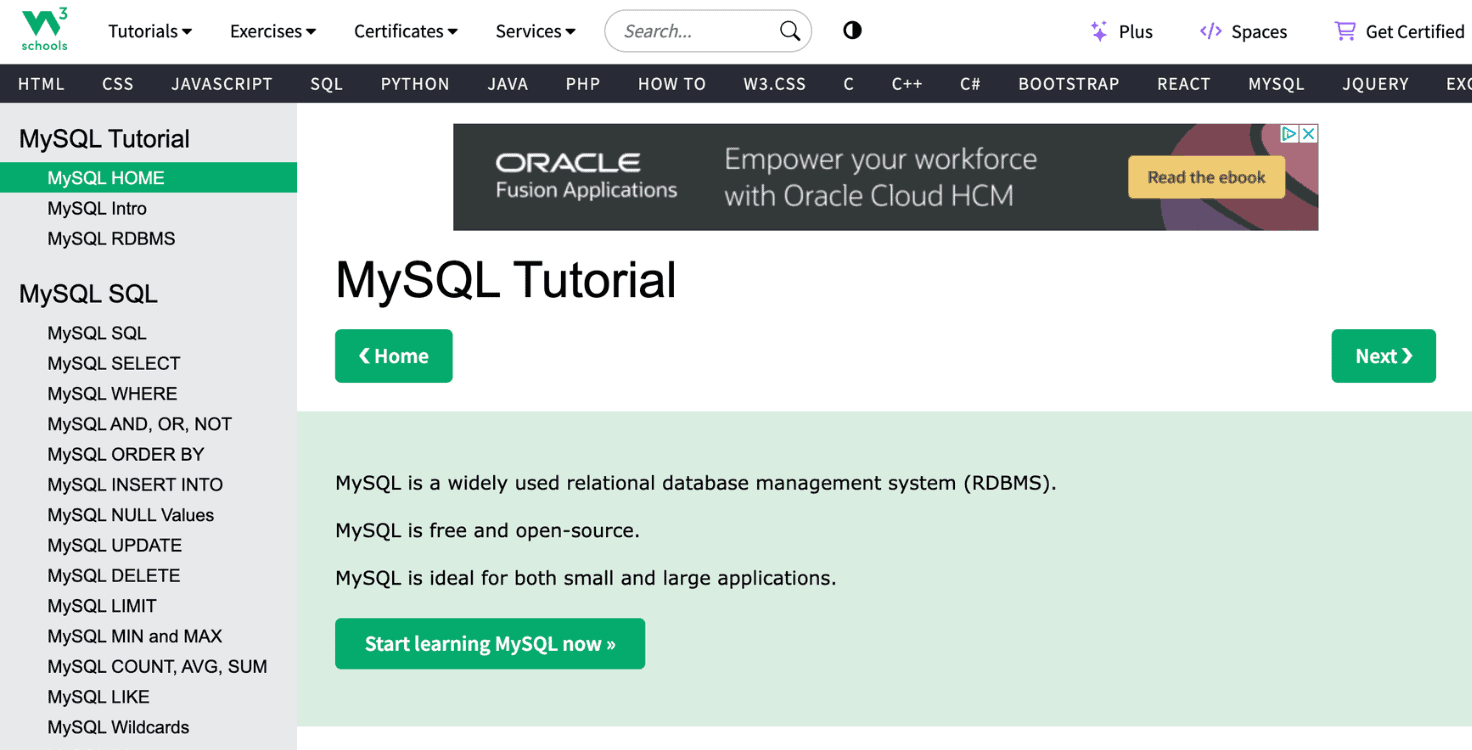Open the Spaces code icon

click(x=1210, y=31)
